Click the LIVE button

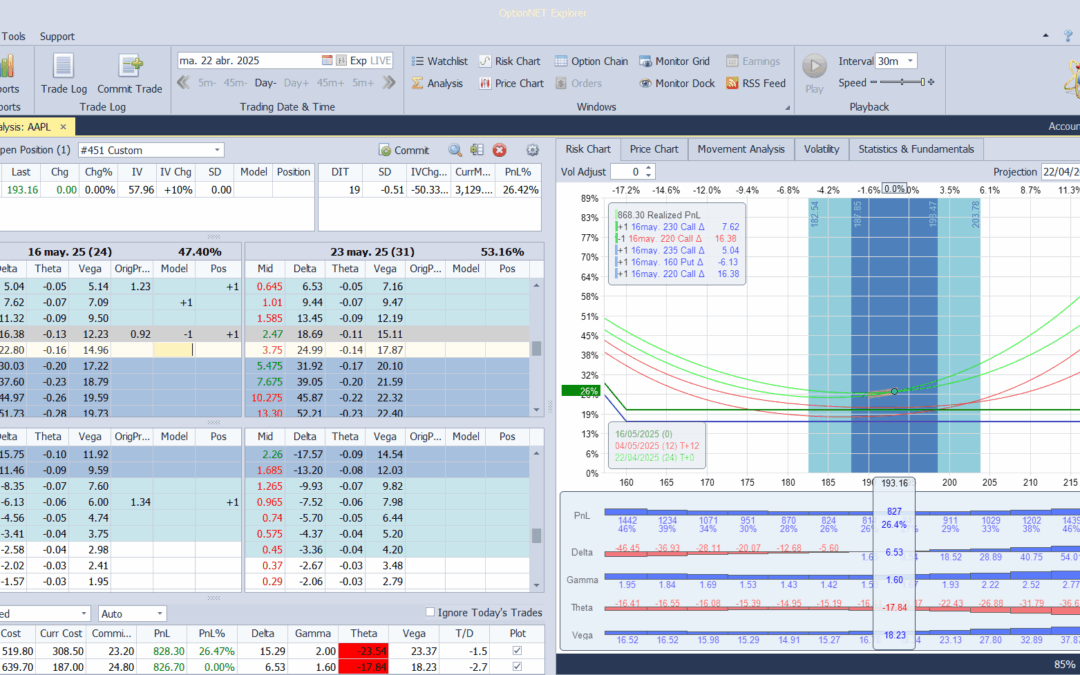pyautogui.click(x=381, y=61)
